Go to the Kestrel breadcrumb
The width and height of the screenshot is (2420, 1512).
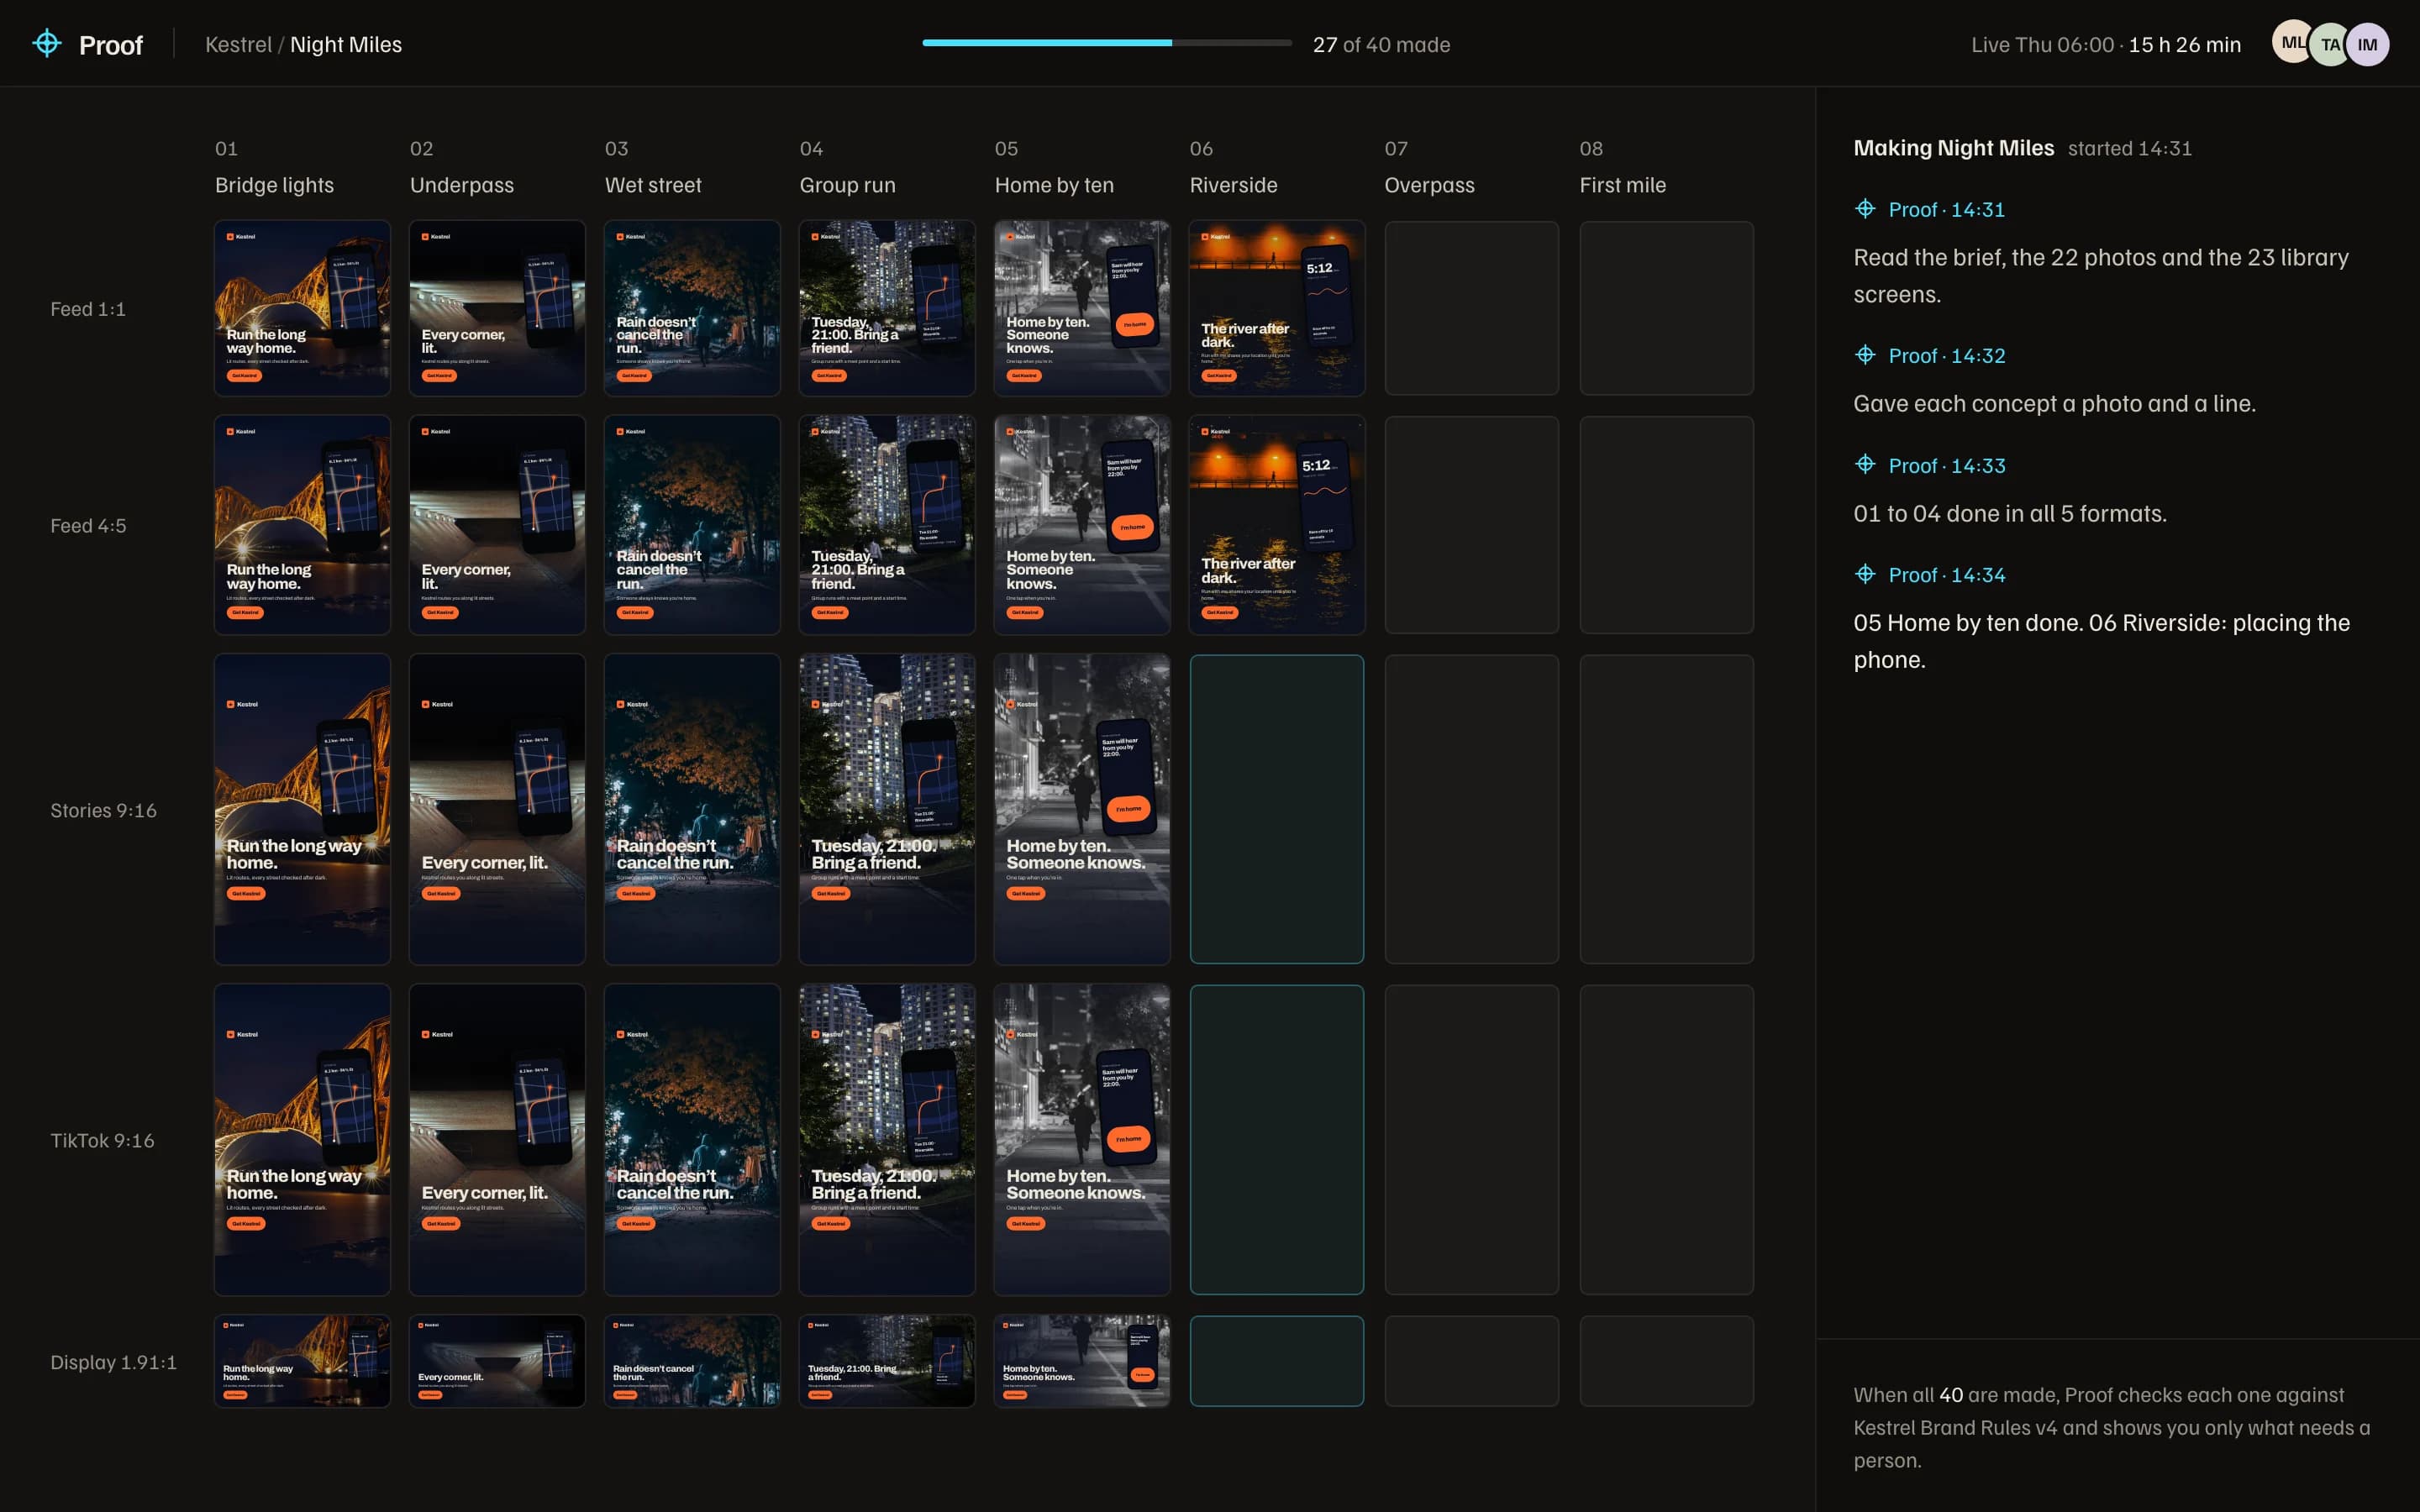(238, 44)
